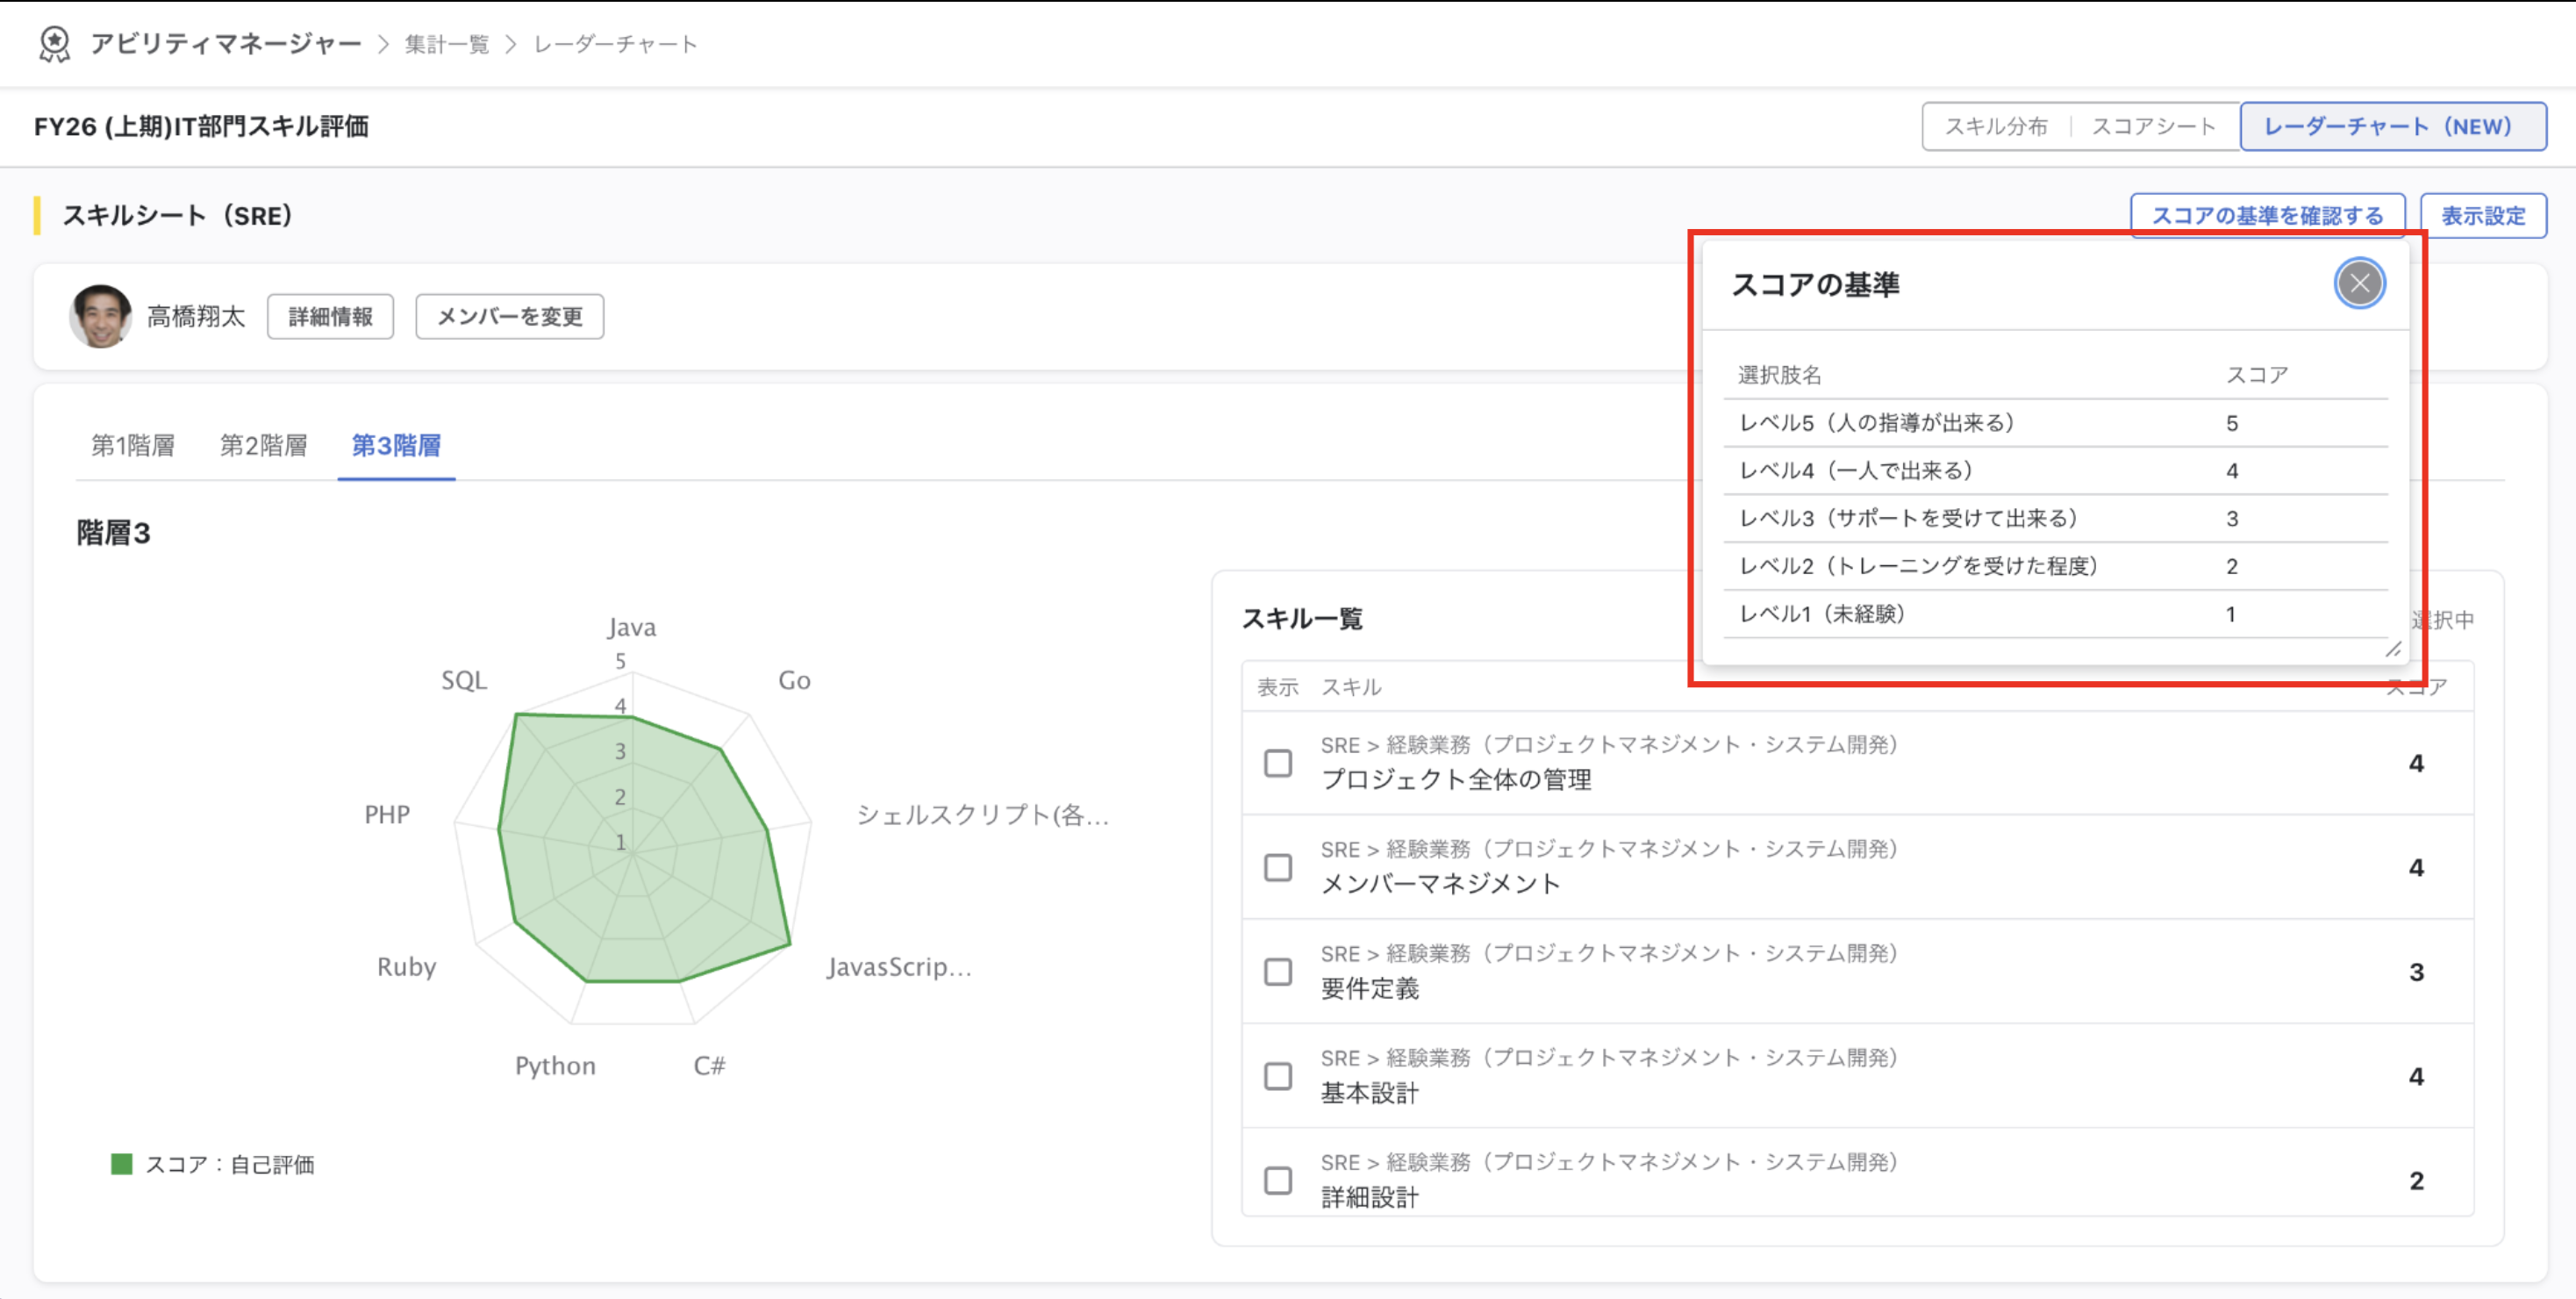2576x1299 pixels.
Task: Click アビリティマネージャー in the breadcrumb
Action: pos(226,44)
